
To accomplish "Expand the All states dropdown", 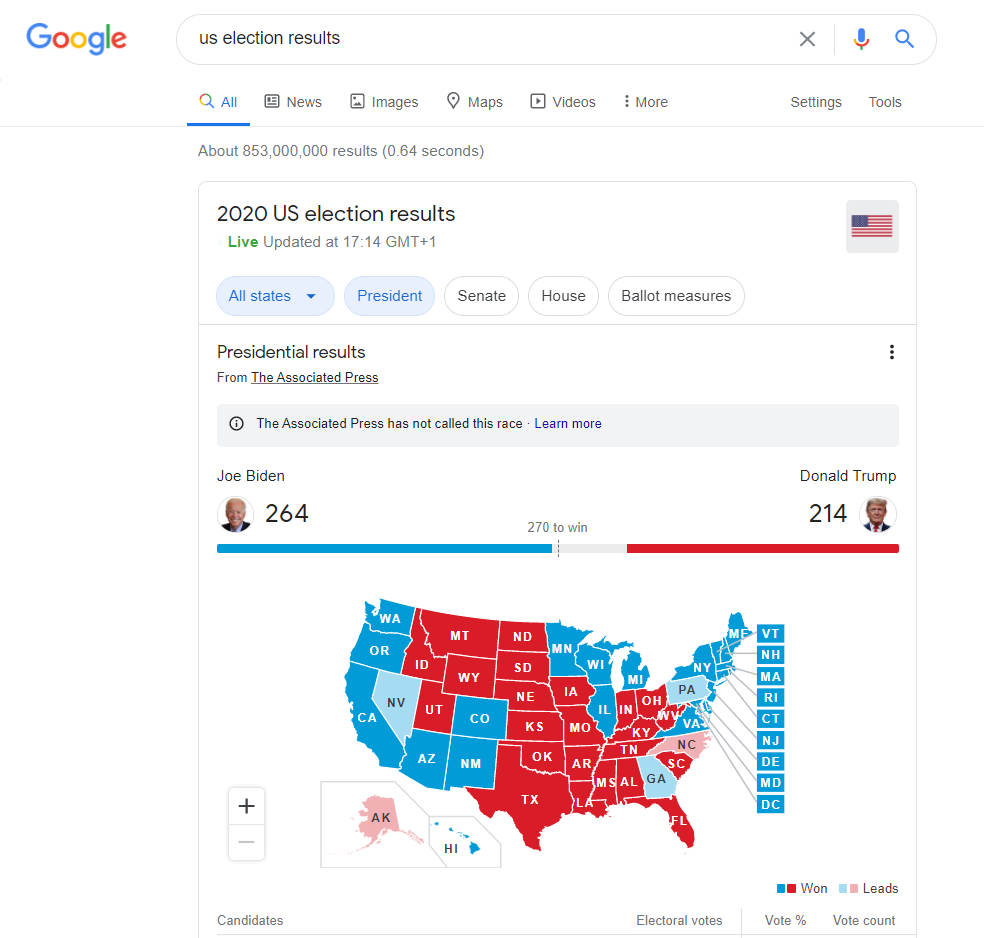I will (x=274, y=296).
